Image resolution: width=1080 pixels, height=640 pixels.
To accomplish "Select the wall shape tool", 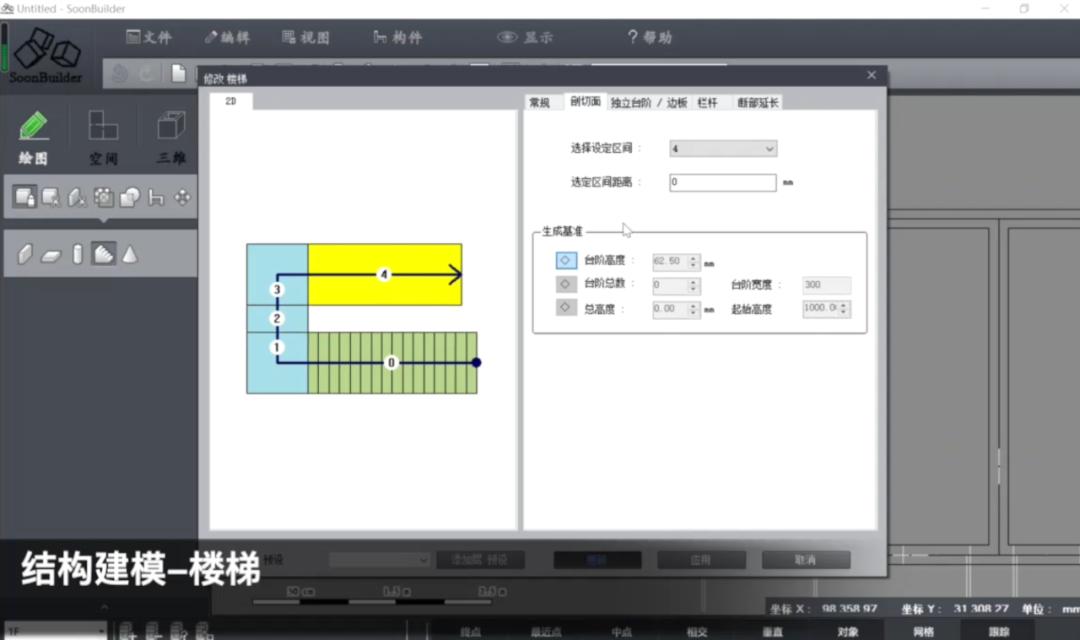I will (x=25, y=254).
